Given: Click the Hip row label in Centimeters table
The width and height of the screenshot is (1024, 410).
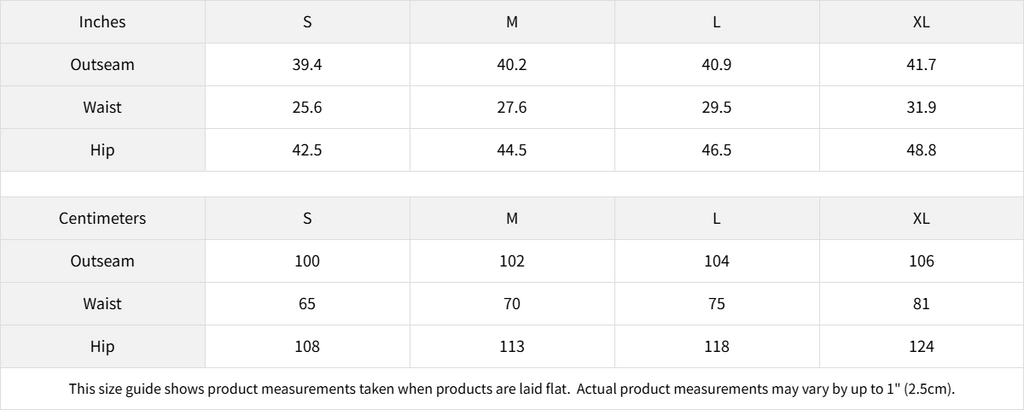Looking at the screenshot, I should click(102, 347).
